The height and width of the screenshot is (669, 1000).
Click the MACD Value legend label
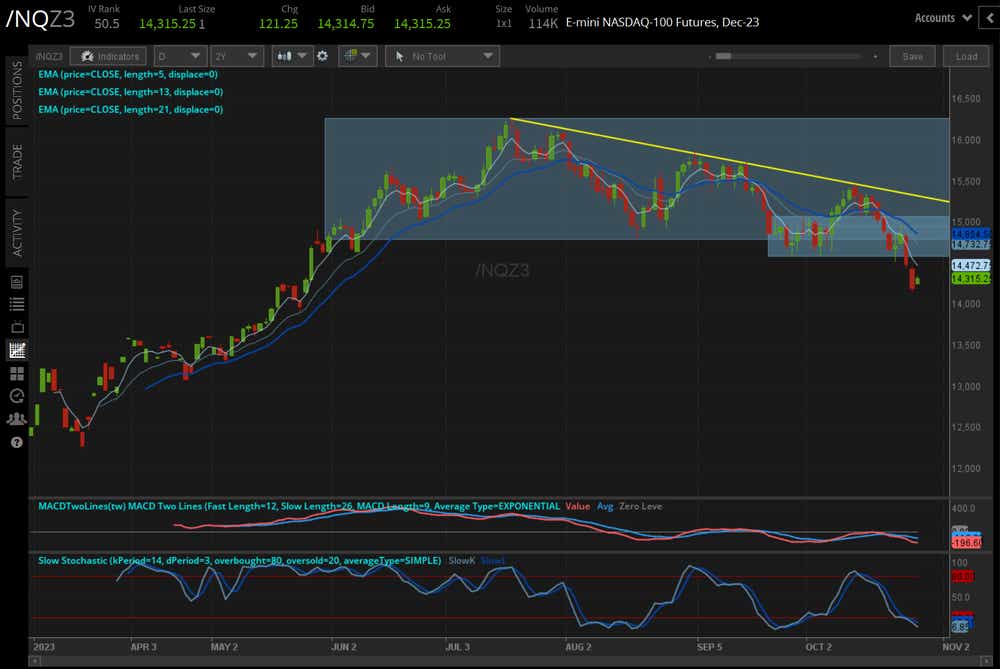click(577, 506)
